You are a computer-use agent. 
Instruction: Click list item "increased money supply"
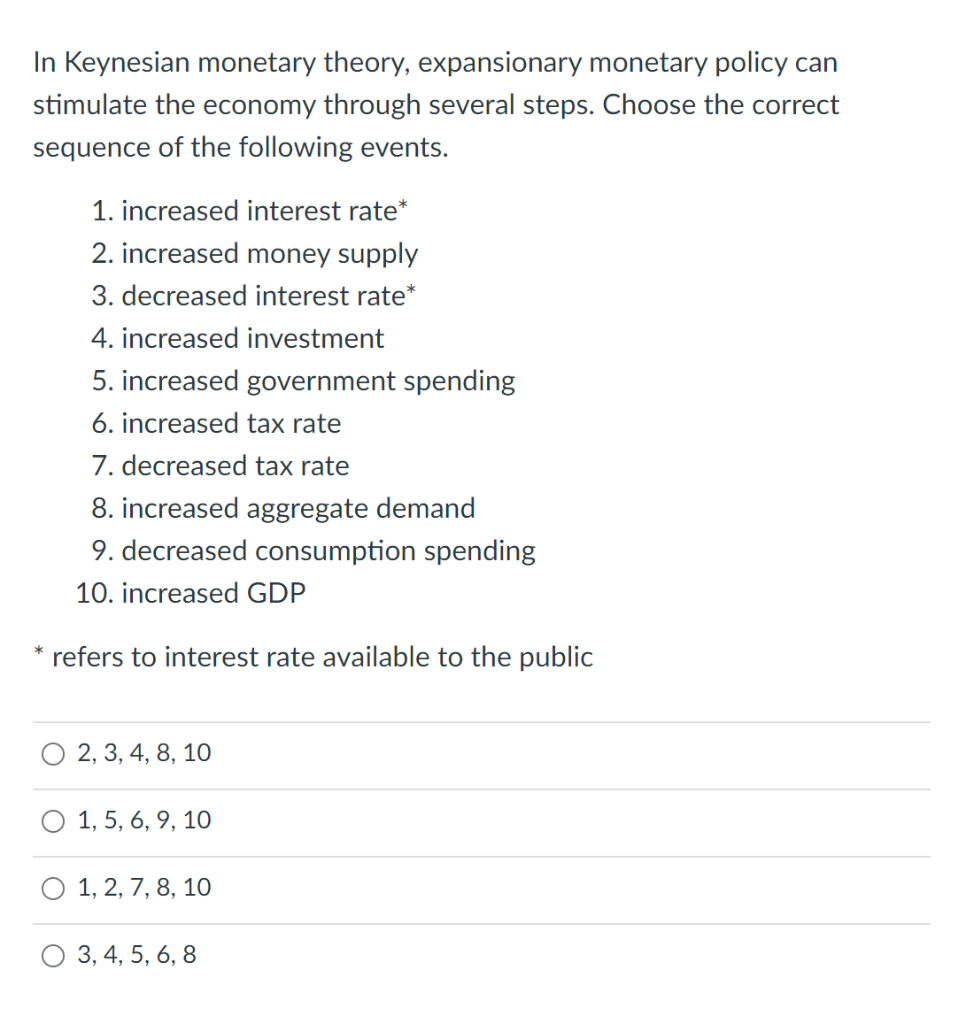[x=255, y=254]
